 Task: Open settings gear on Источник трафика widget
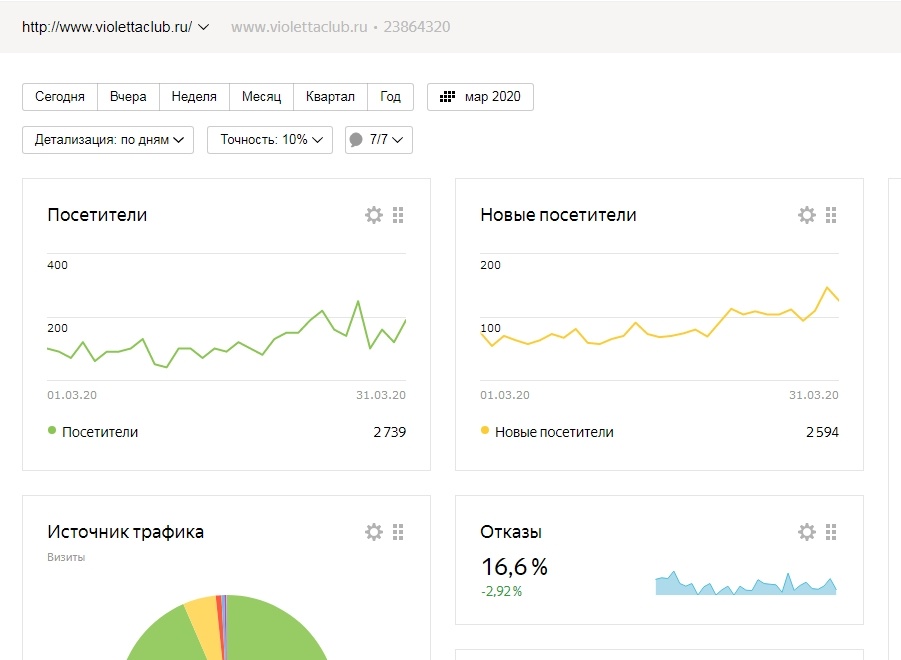373,532
